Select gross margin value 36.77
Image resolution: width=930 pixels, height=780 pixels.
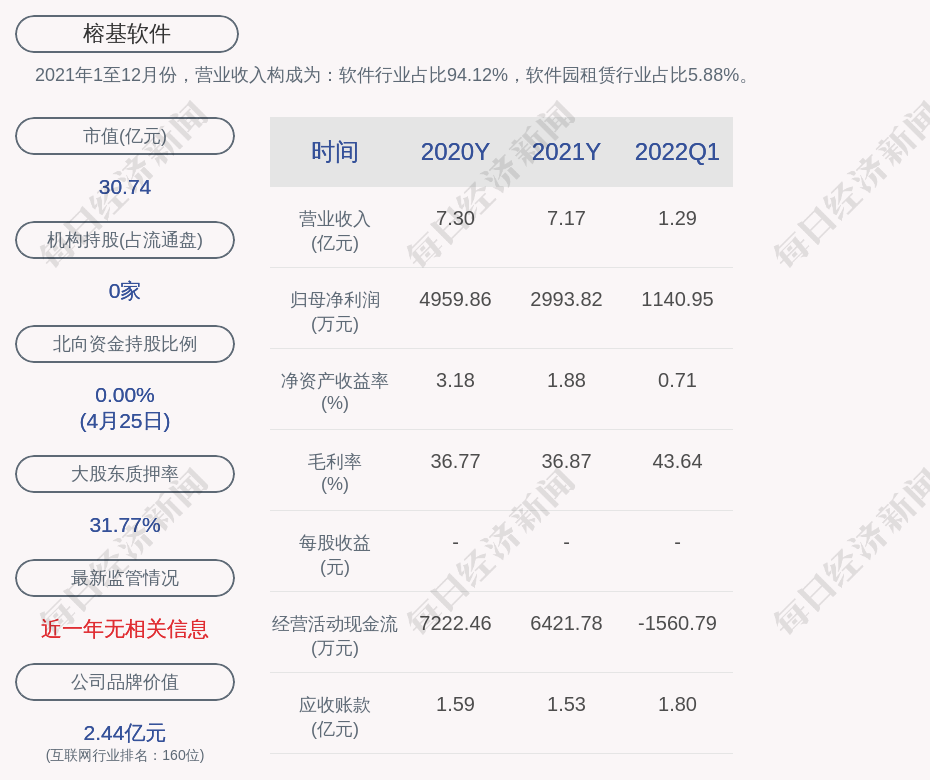[x=455, y=461]
